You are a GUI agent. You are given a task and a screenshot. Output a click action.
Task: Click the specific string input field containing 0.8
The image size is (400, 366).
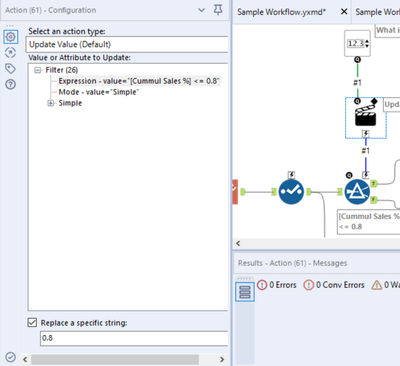[x=134, y=338]
